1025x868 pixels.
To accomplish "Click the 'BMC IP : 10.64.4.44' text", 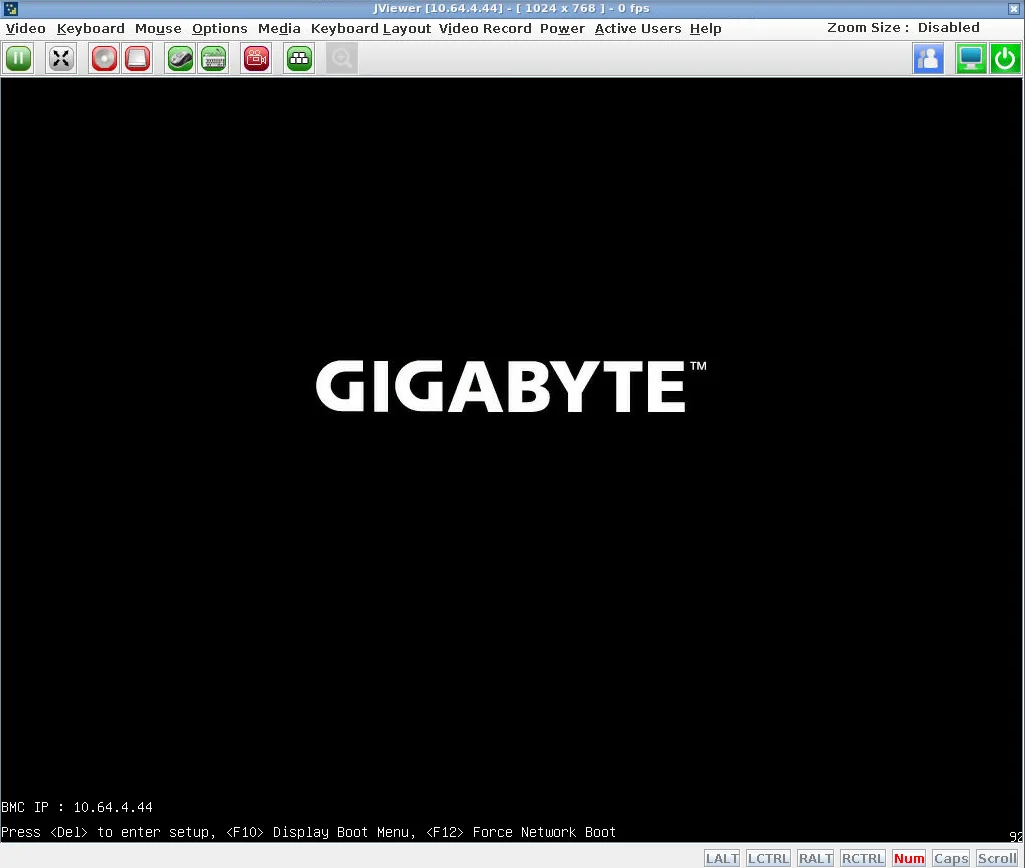I will tap(77, 807).
